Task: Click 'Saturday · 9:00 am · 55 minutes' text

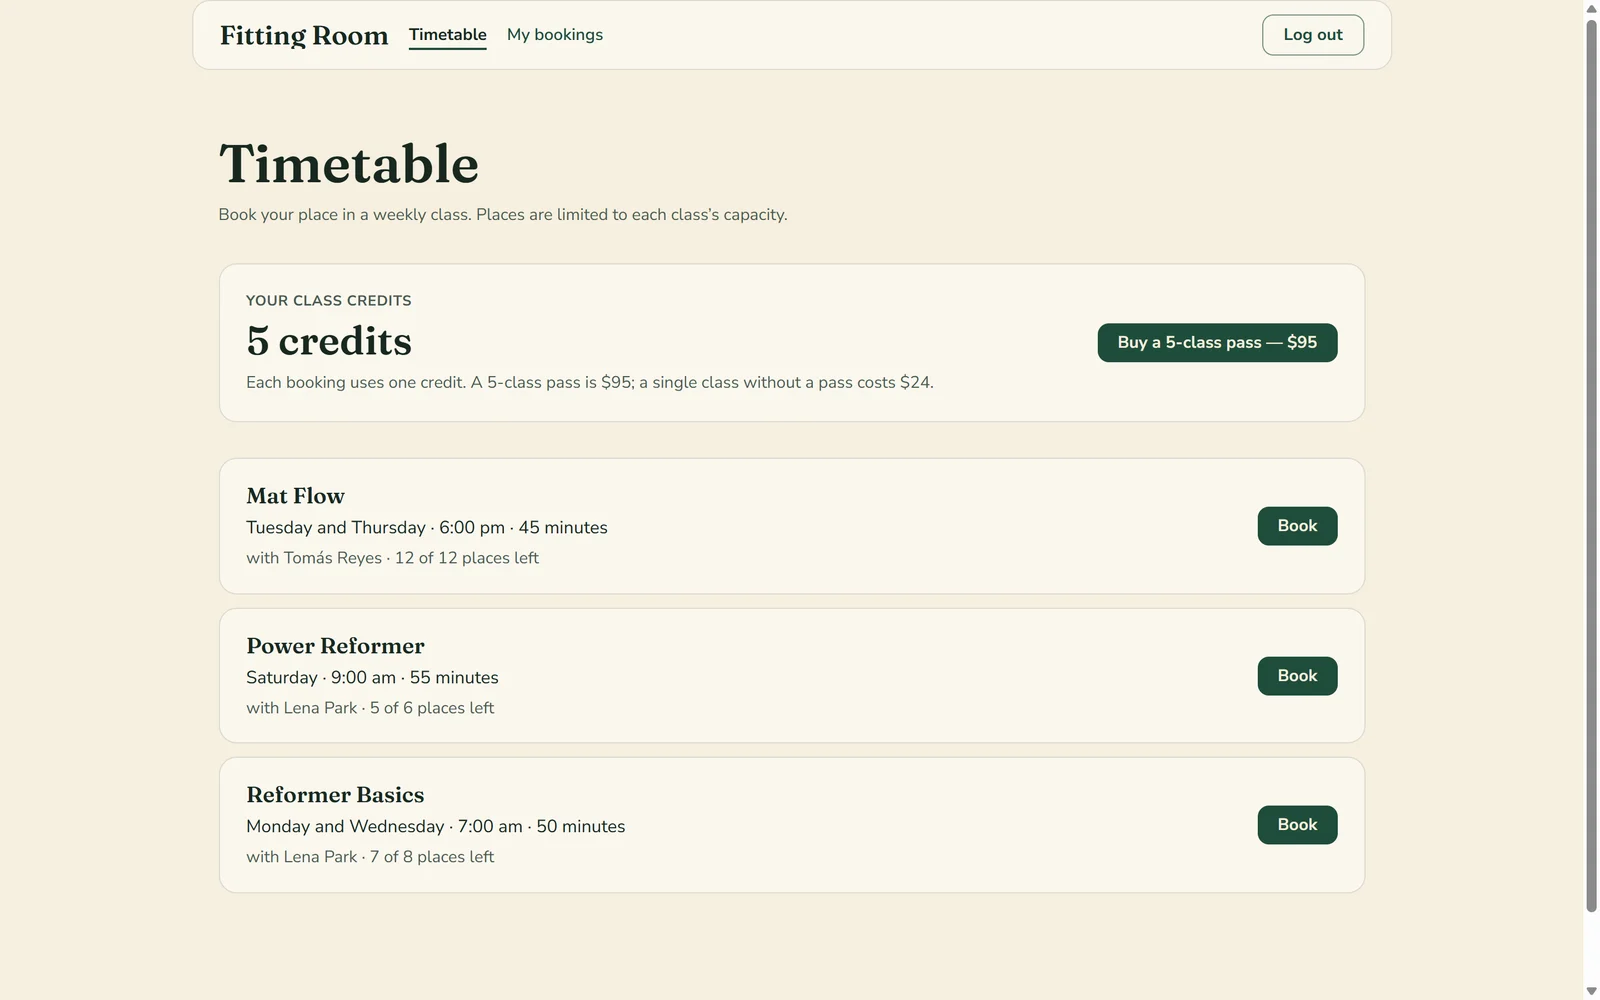Action: (372, 678)
